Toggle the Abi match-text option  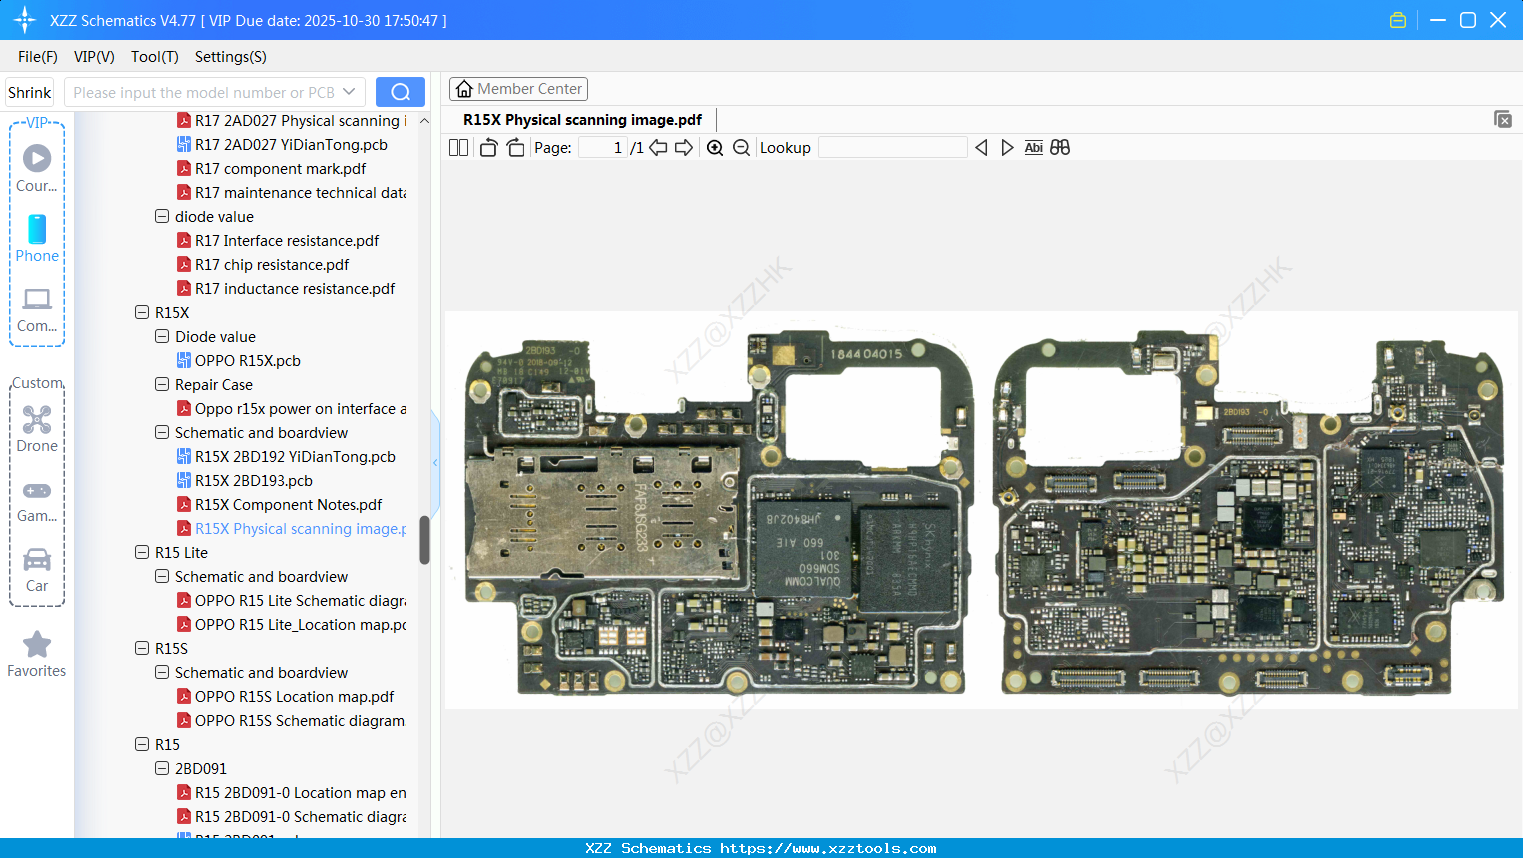(1034, 148)
